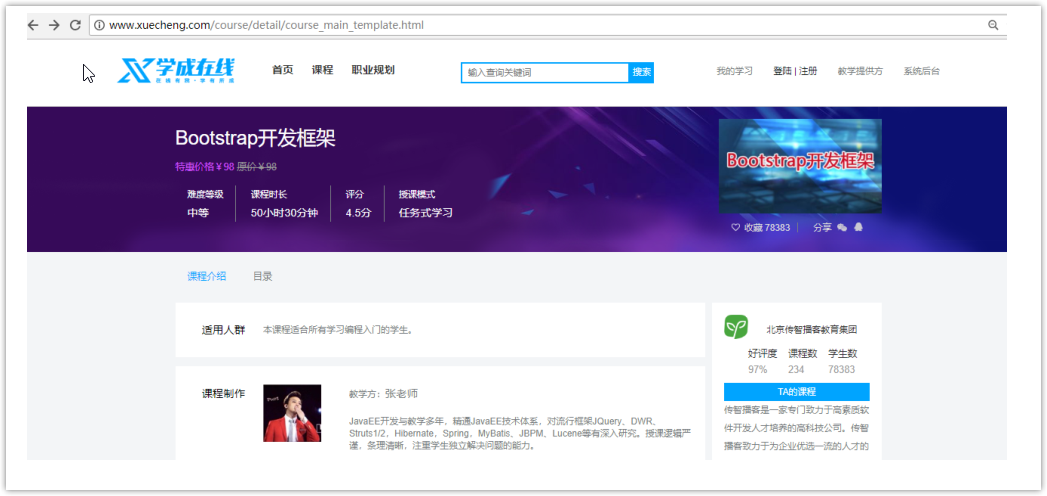This screenshot has height=496, width=1047.
Task: Click the 原价 ¥98 strikethrough price
Action: point(256,167)
